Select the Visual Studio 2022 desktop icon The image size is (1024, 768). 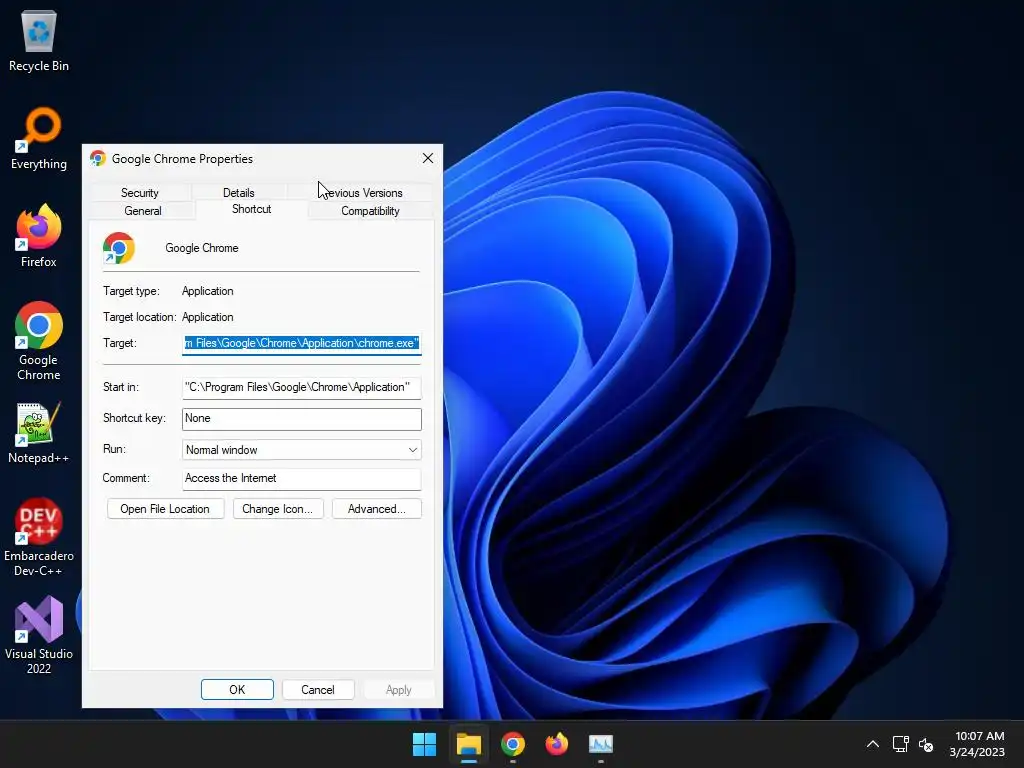tap(39, 635)
